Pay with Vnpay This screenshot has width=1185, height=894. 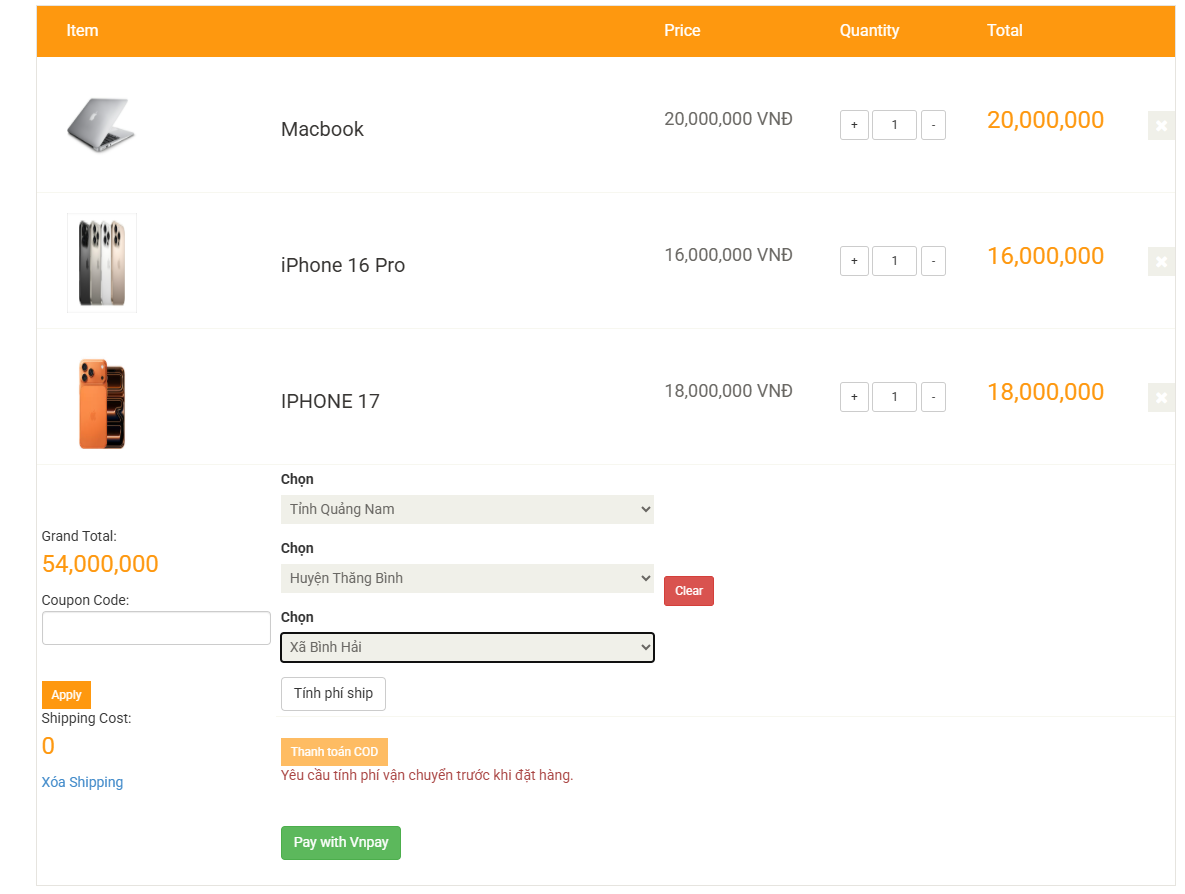[340, 843]
